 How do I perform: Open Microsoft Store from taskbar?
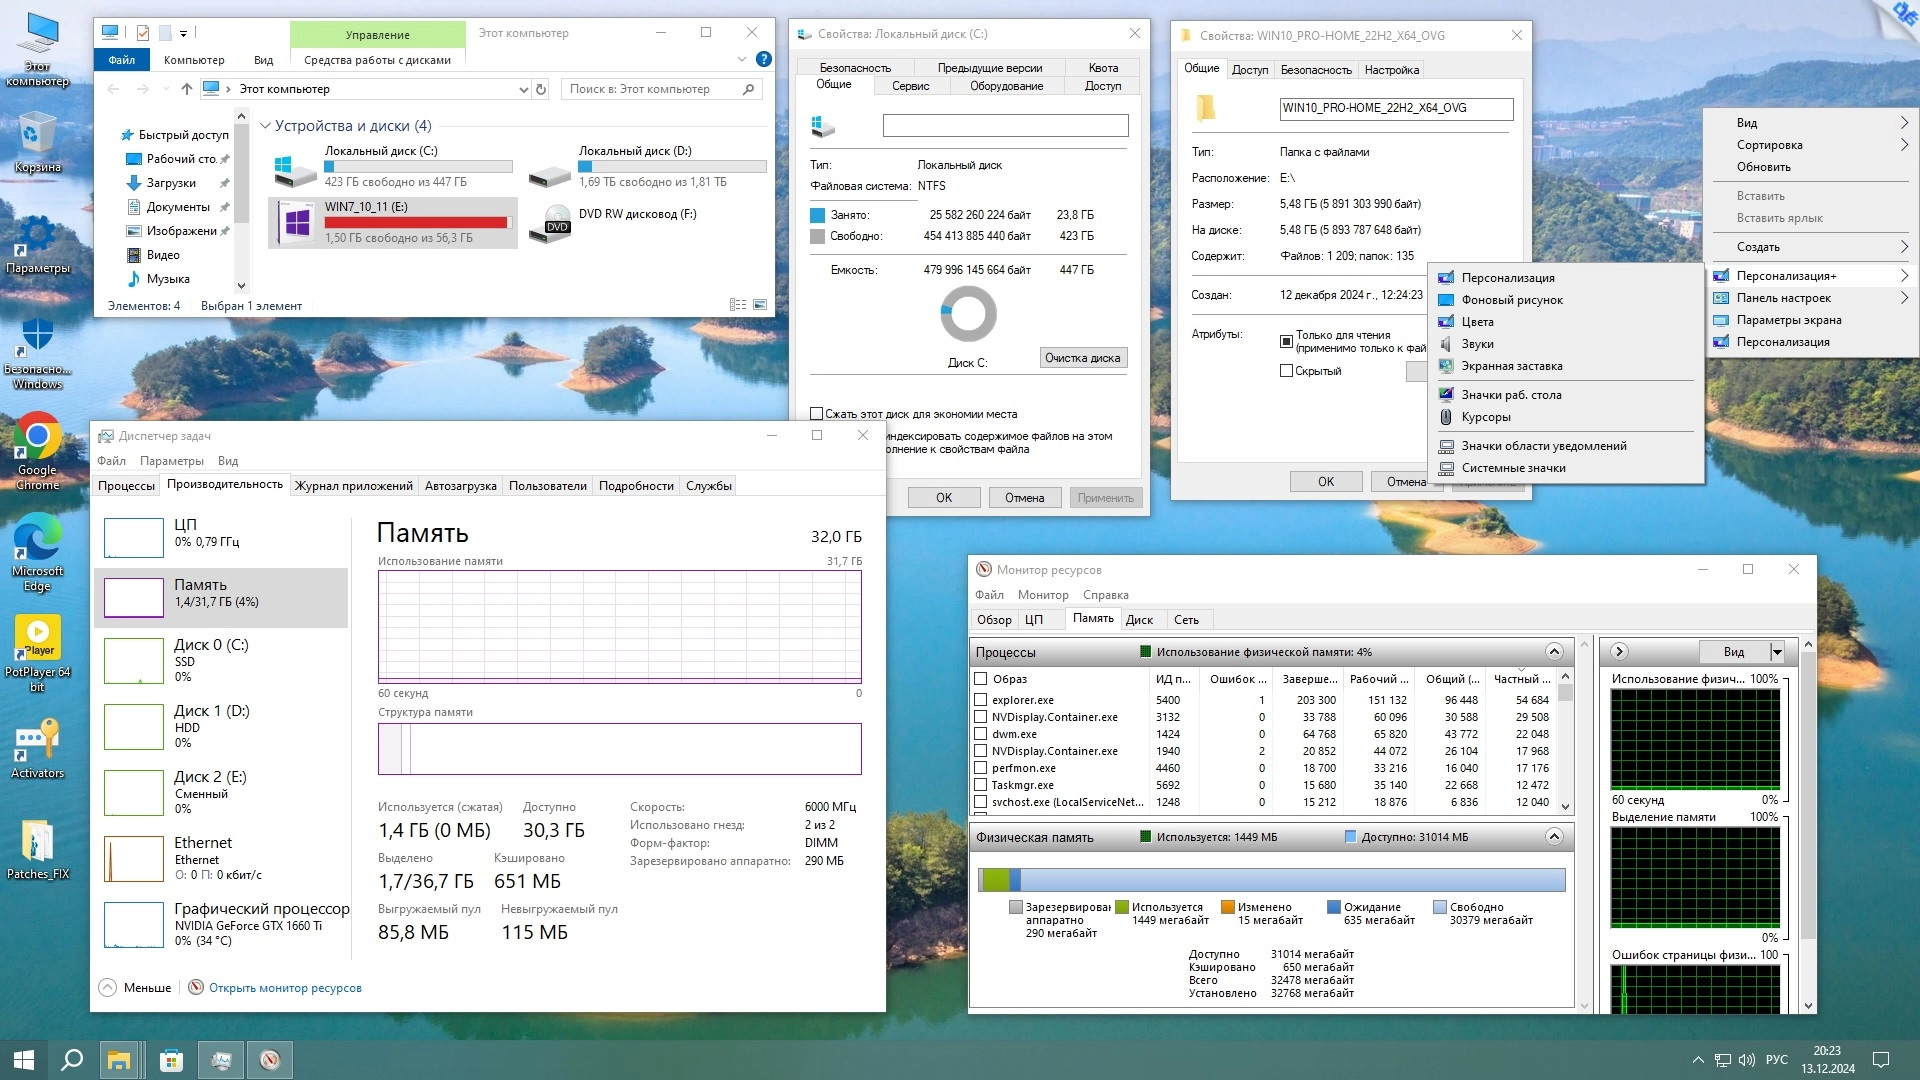[171, 1060]
